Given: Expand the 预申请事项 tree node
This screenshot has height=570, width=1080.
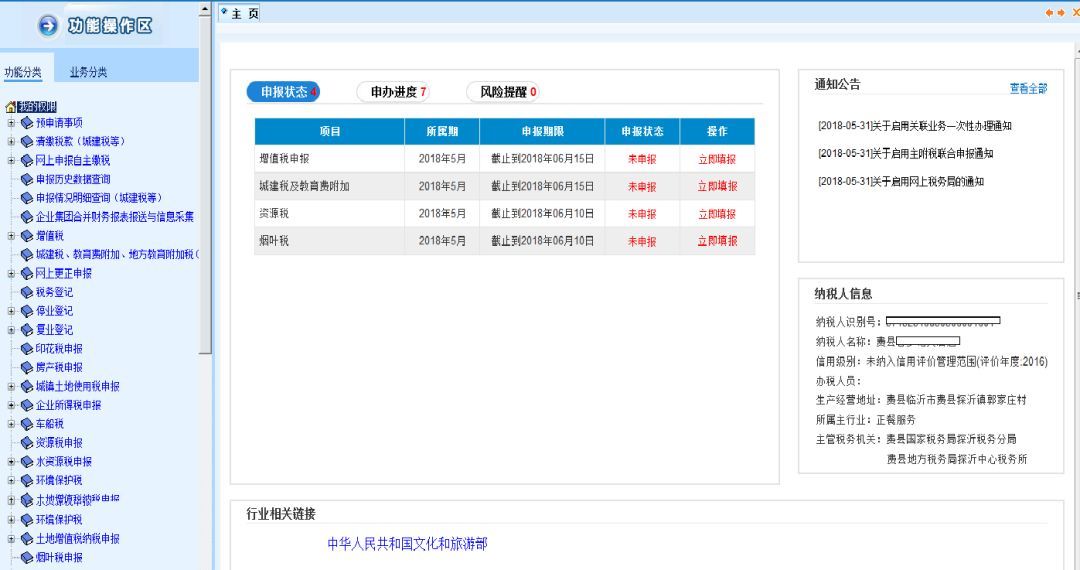Looking at the screenshot, I should tap(10, 123).
